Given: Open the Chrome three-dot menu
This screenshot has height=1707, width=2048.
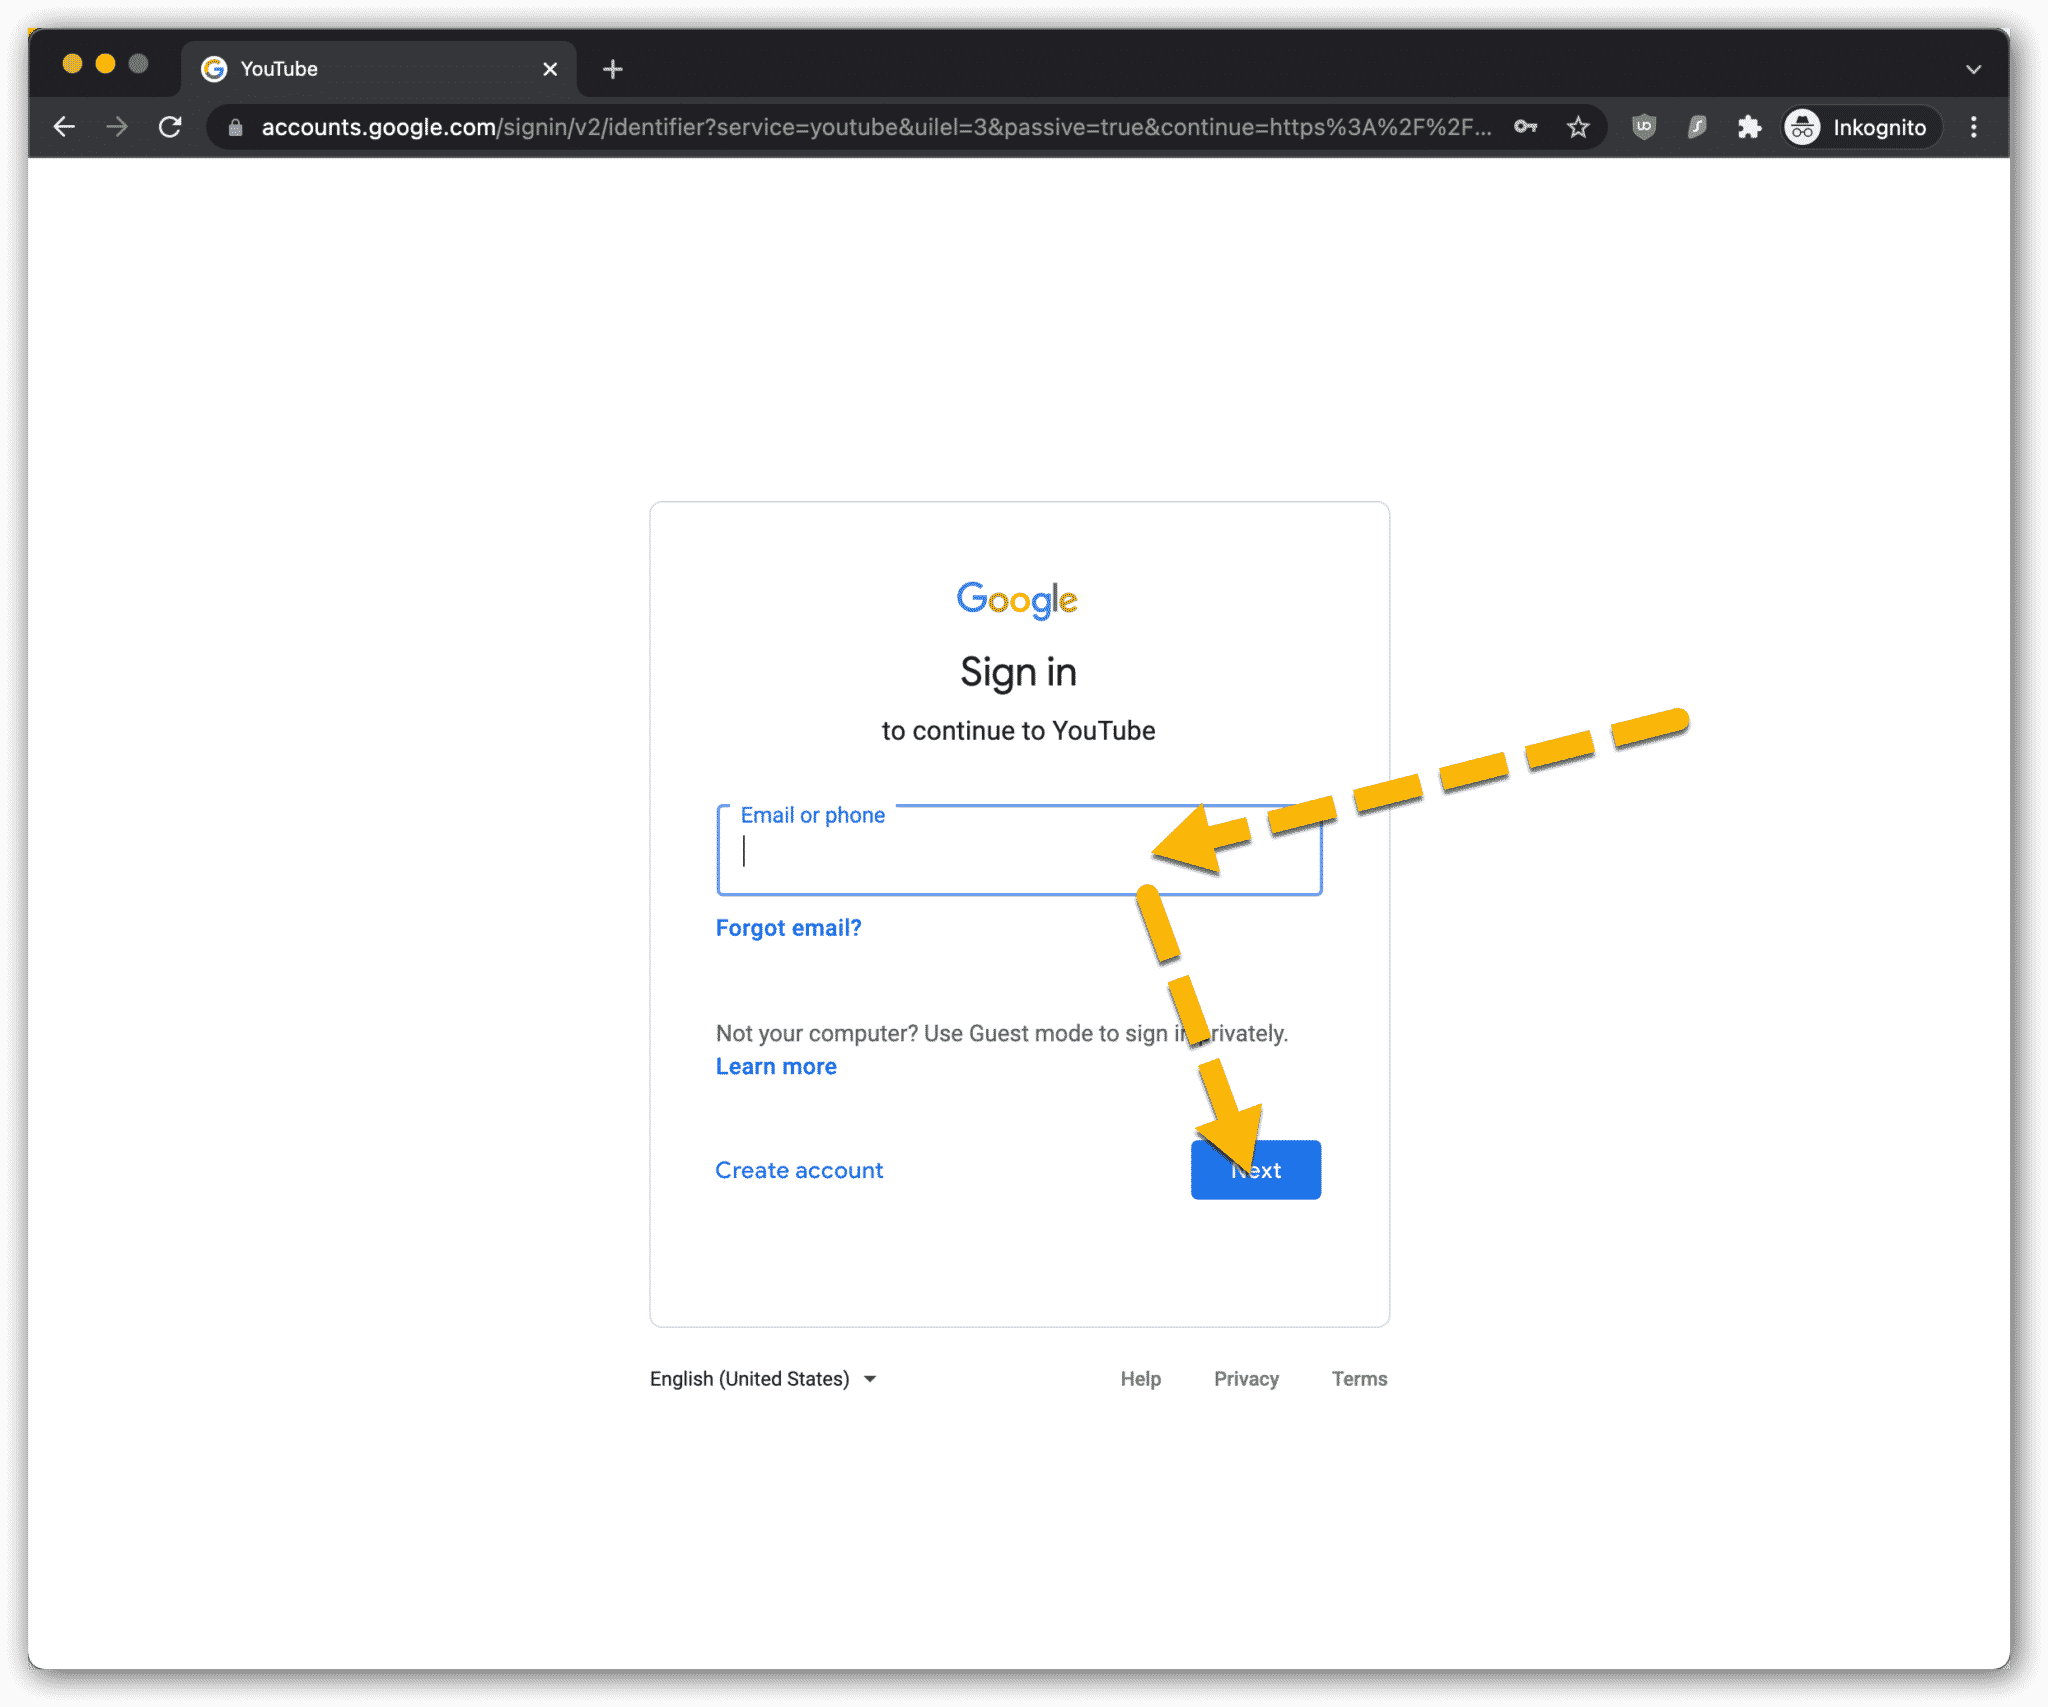Looking at the screenshot, I should click(x=1973, y=127).
